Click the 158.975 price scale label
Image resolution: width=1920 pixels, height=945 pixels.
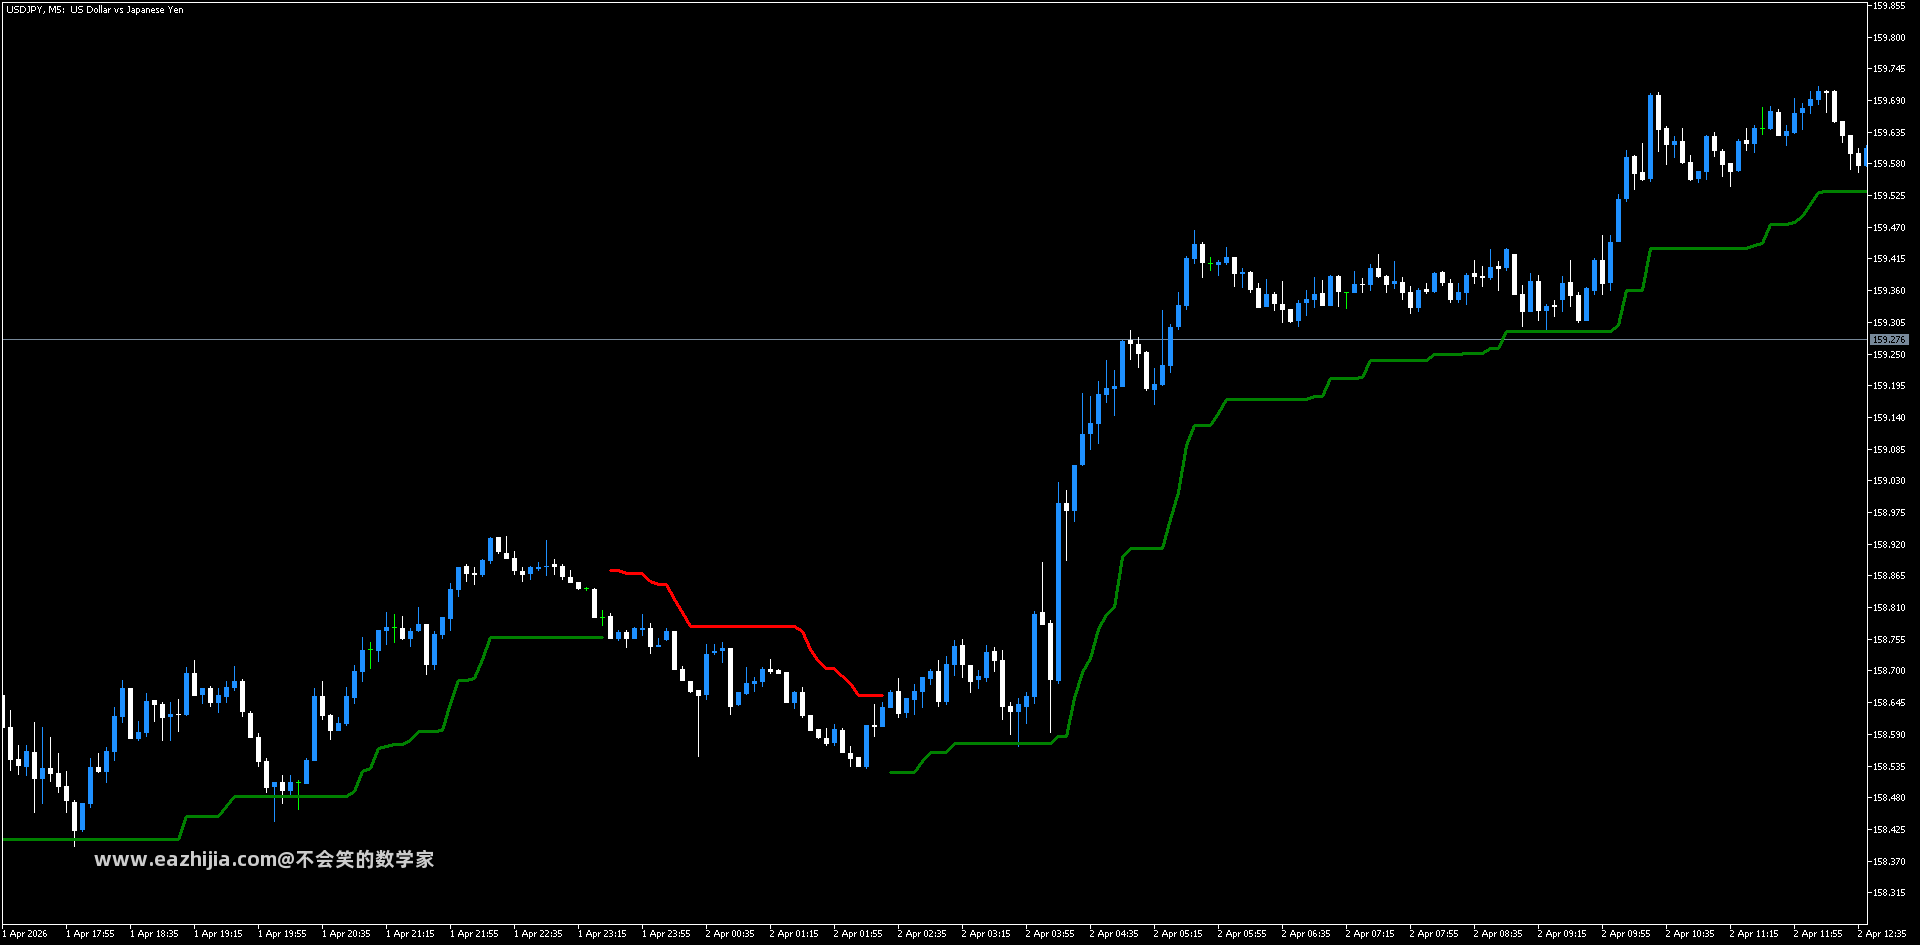[1889, 513]
